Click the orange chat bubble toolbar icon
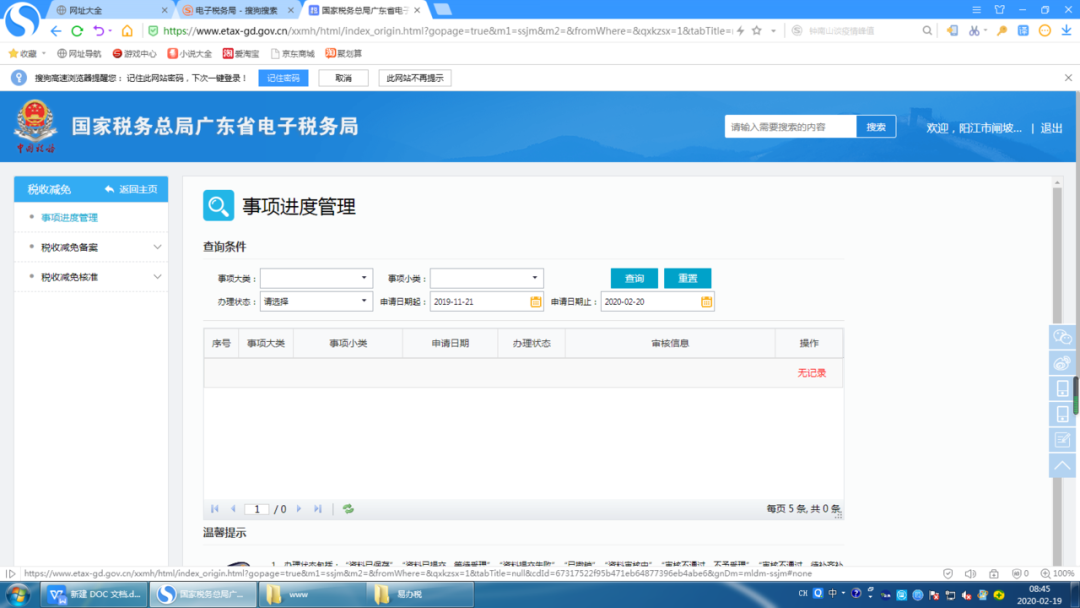 tap(1045, 31)
